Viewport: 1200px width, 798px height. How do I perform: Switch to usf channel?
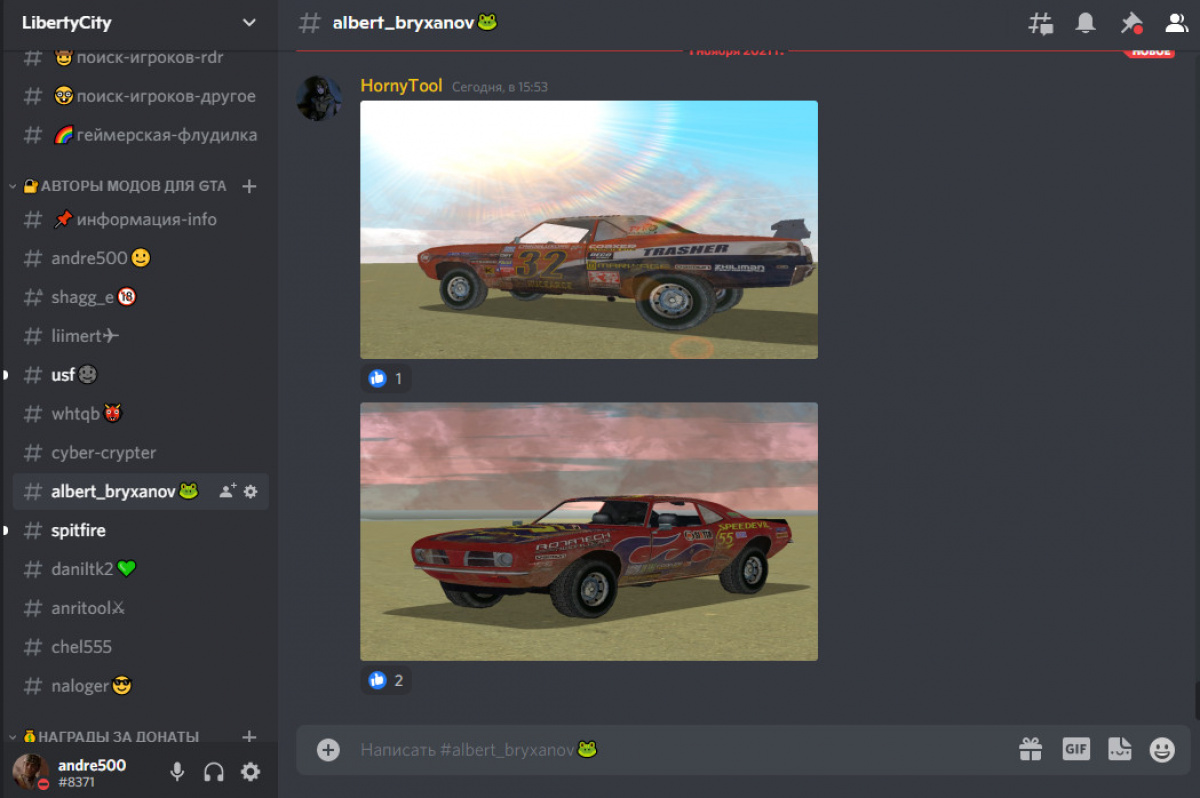point(140,375)
